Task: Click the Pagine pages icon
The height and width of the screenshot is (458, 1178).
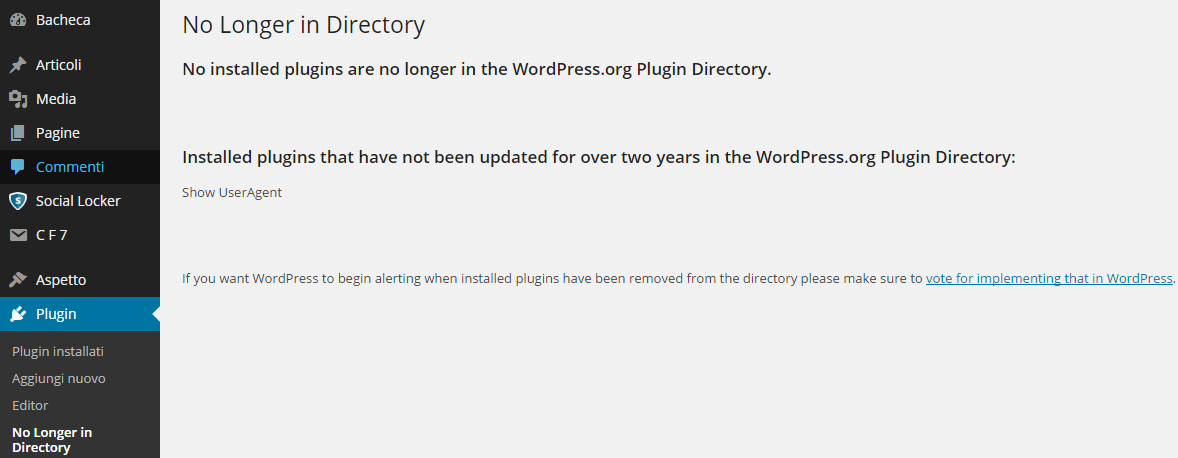Action: click(x=18, y=133)
